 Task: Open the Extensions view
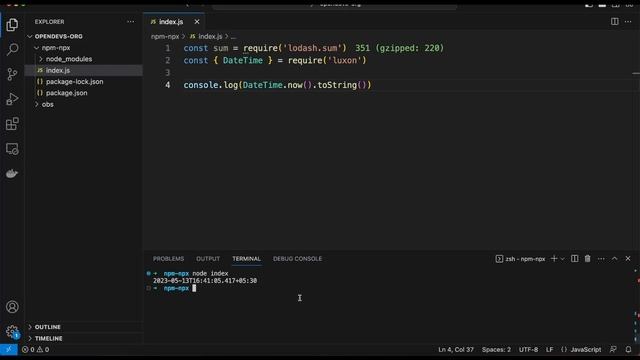(12, 124)
